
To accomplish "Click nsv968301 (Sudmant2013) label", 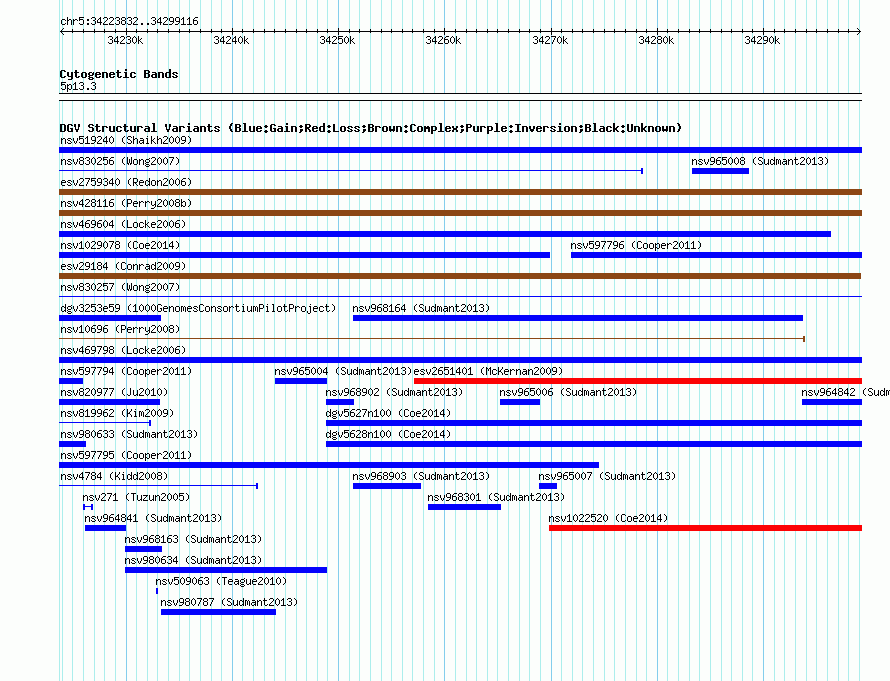I will (x=496, y=497).
